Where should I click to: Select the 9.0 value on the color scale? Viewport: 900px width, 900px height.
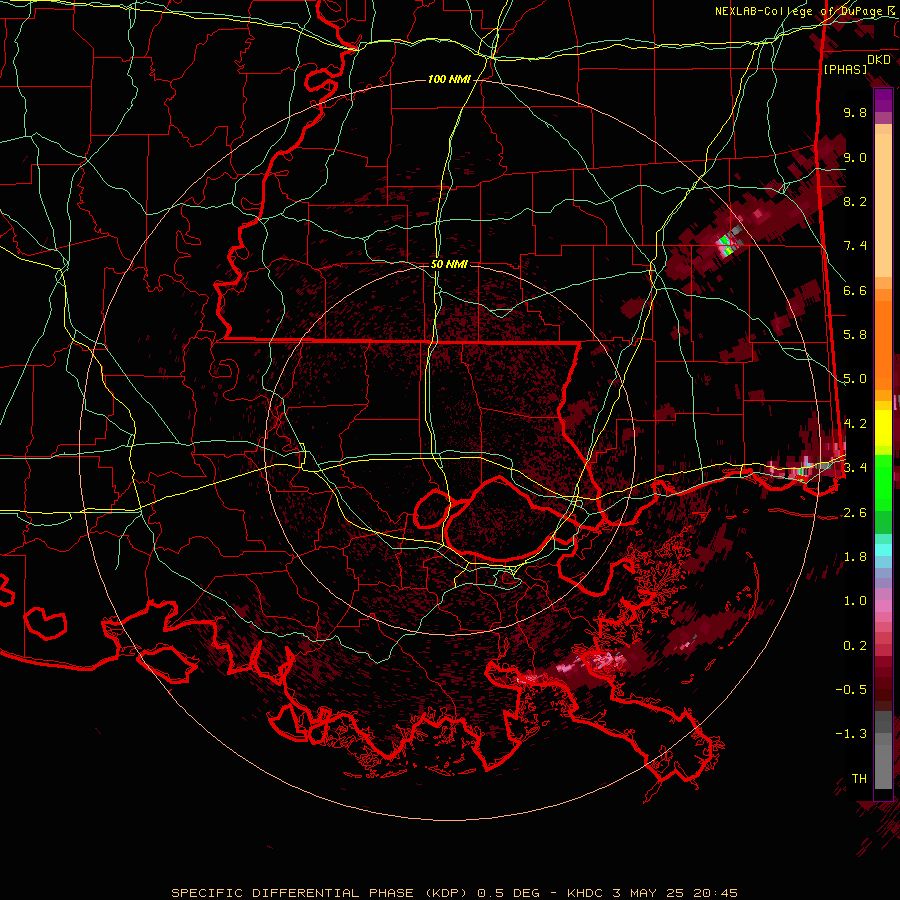pos(855,157)
